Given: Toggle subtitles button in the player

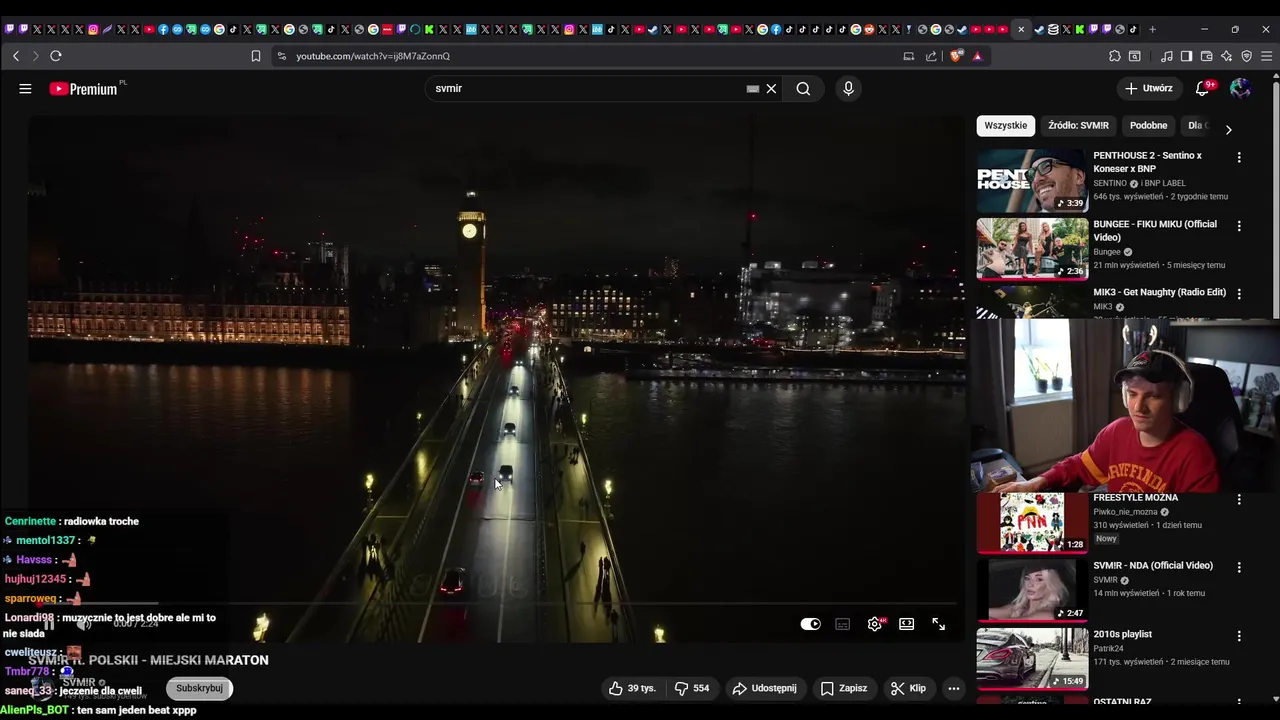Looking at the screenshot, I should click(x=843, y=624).
